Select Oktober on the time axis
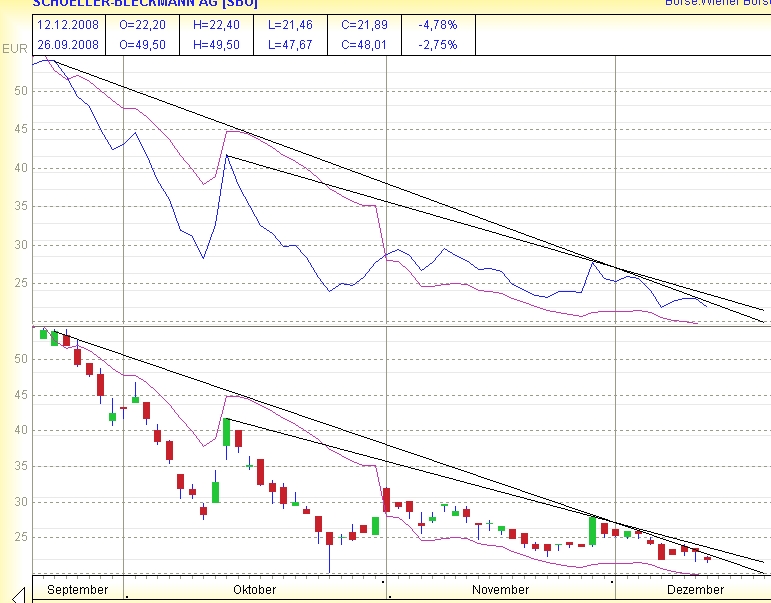The image size is (771, 603). point(254,590)
